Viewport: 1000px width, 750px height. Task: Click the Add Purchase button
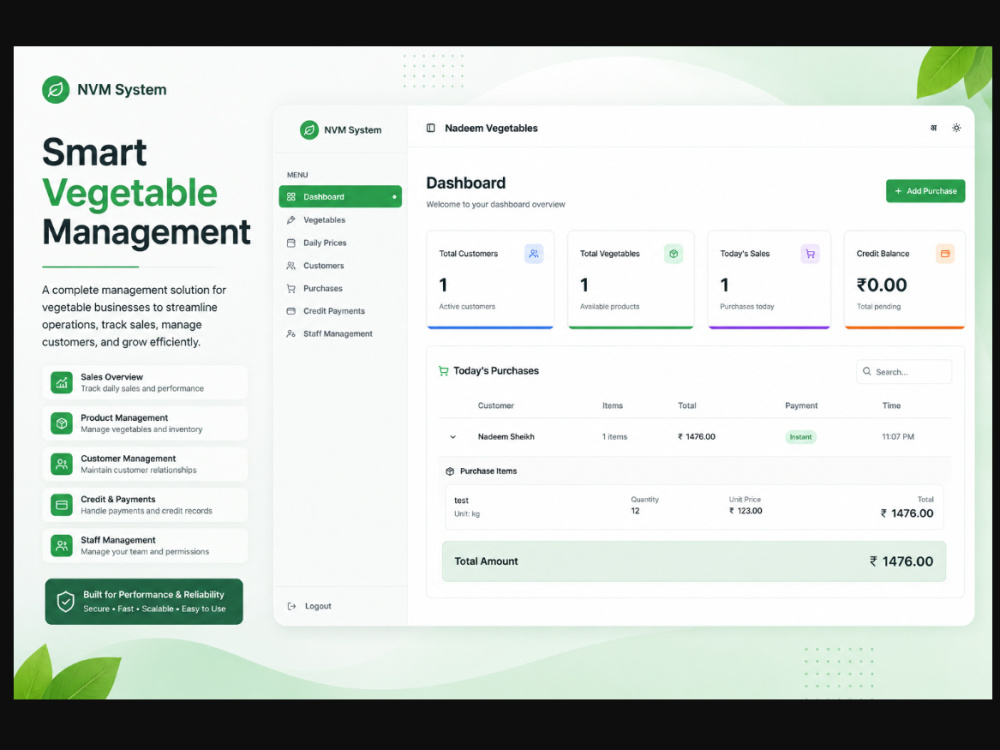click(925, 191)
